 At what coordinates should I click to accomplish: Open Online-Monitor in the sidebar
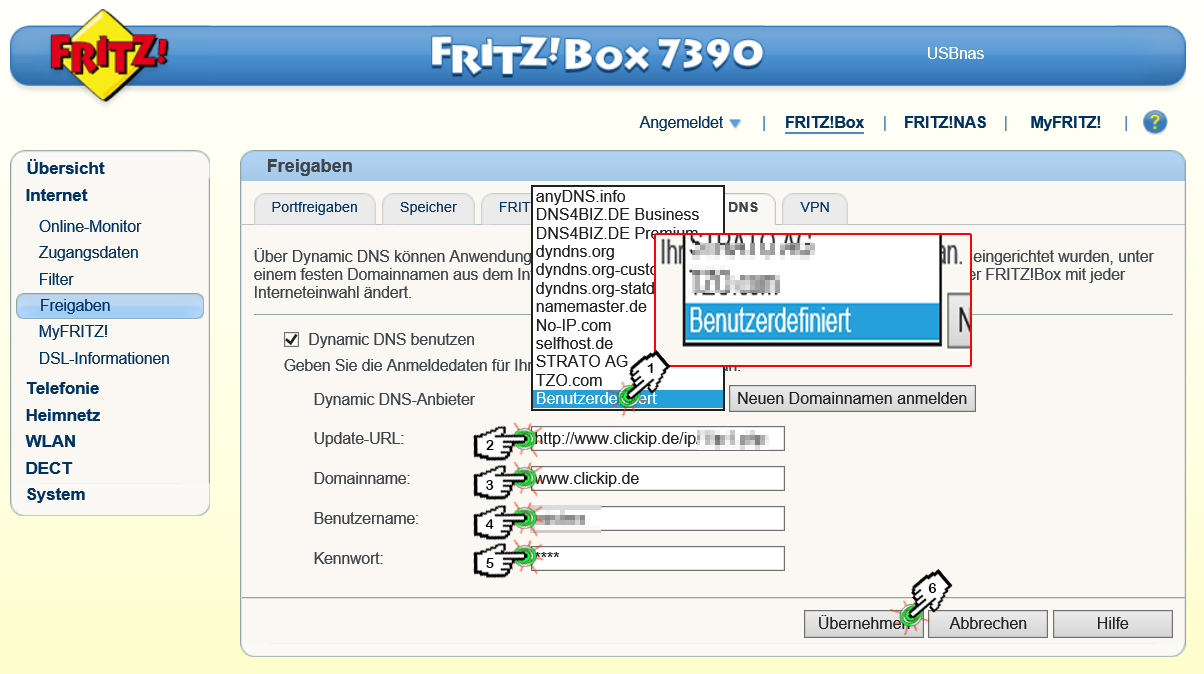pyautogui.click(x=90, y=226)
